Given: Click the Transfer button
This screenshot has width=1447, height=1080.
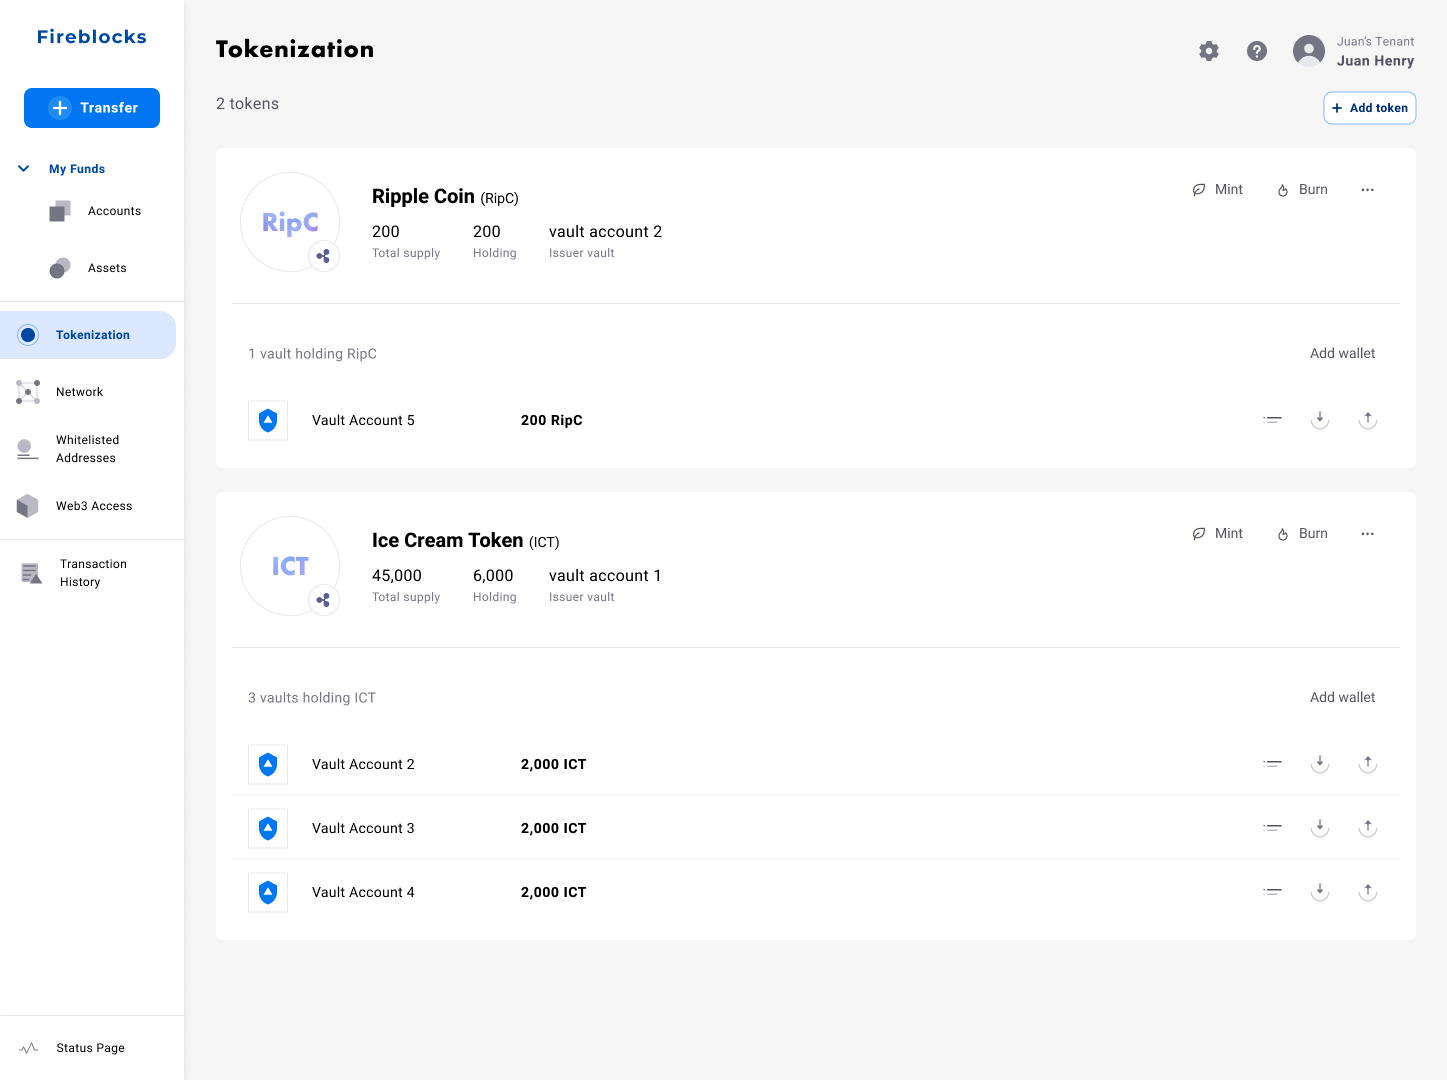Looking at the screenshot, I should coord(92,108).
